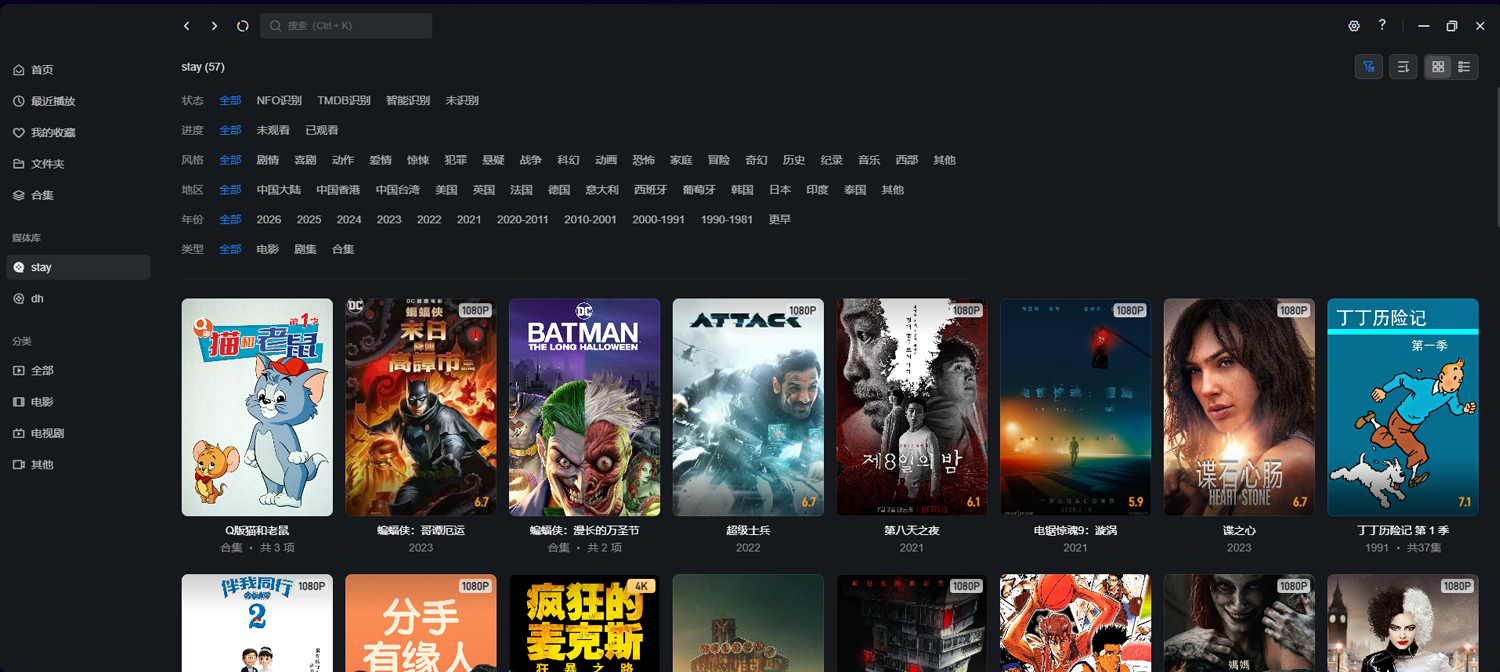The image size is (1500, 672).
Task: Filter type by 剧集
Action: 305,249
